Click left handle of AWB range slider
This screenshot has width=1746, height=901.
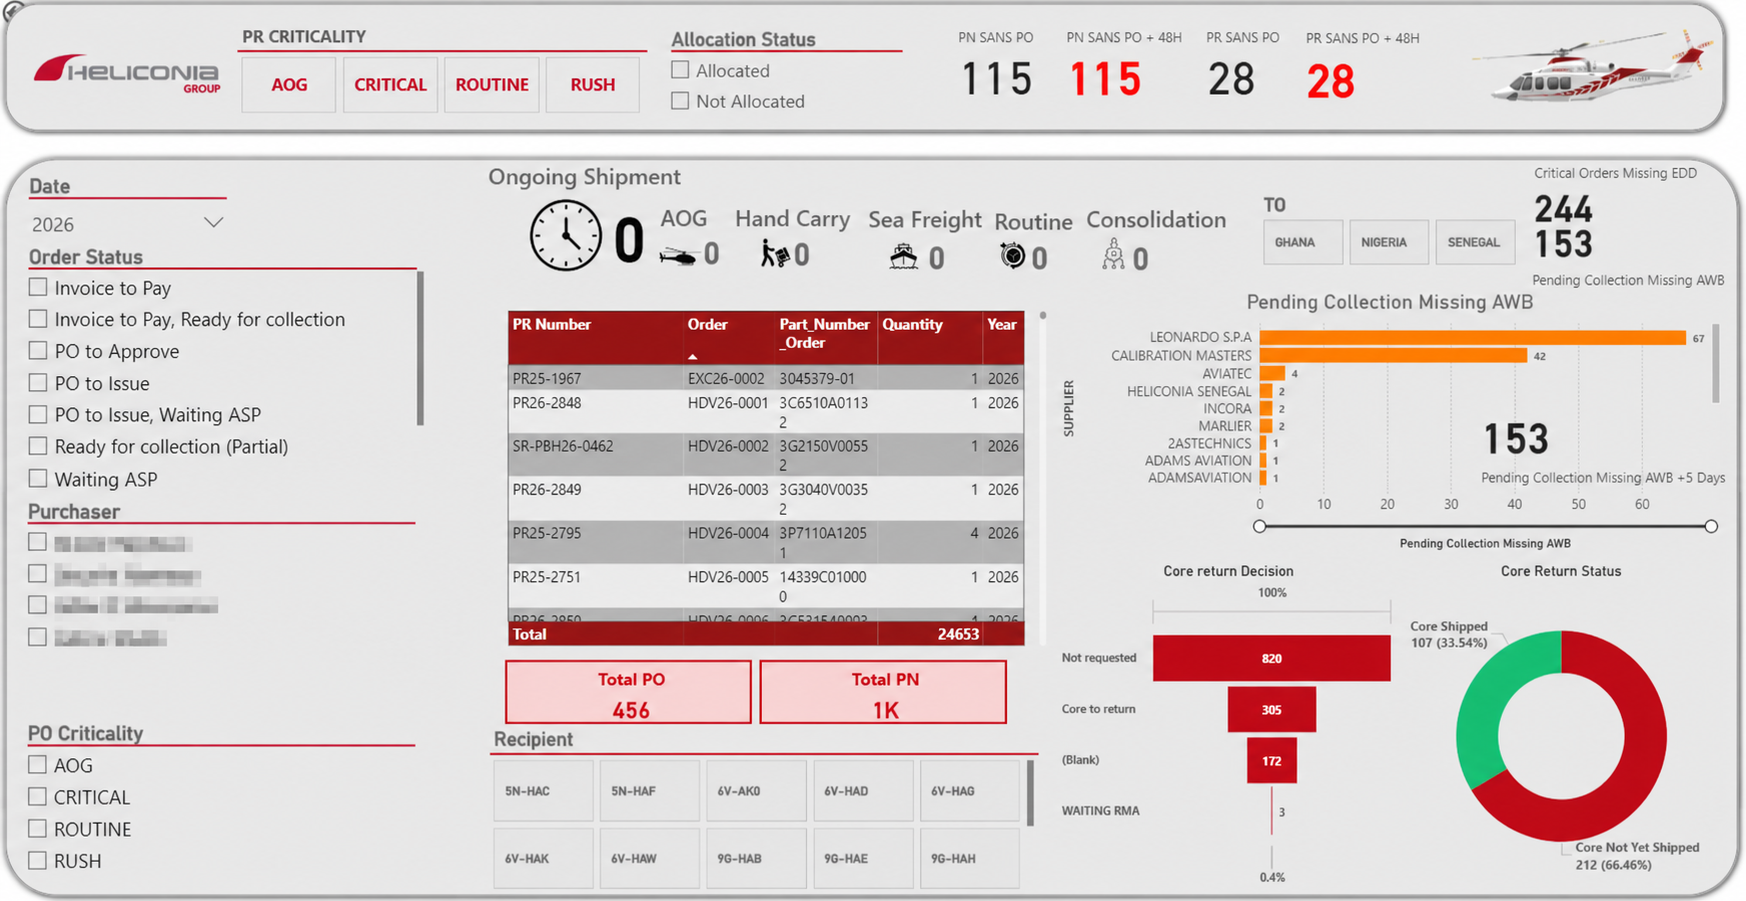tap(1260, 526)
